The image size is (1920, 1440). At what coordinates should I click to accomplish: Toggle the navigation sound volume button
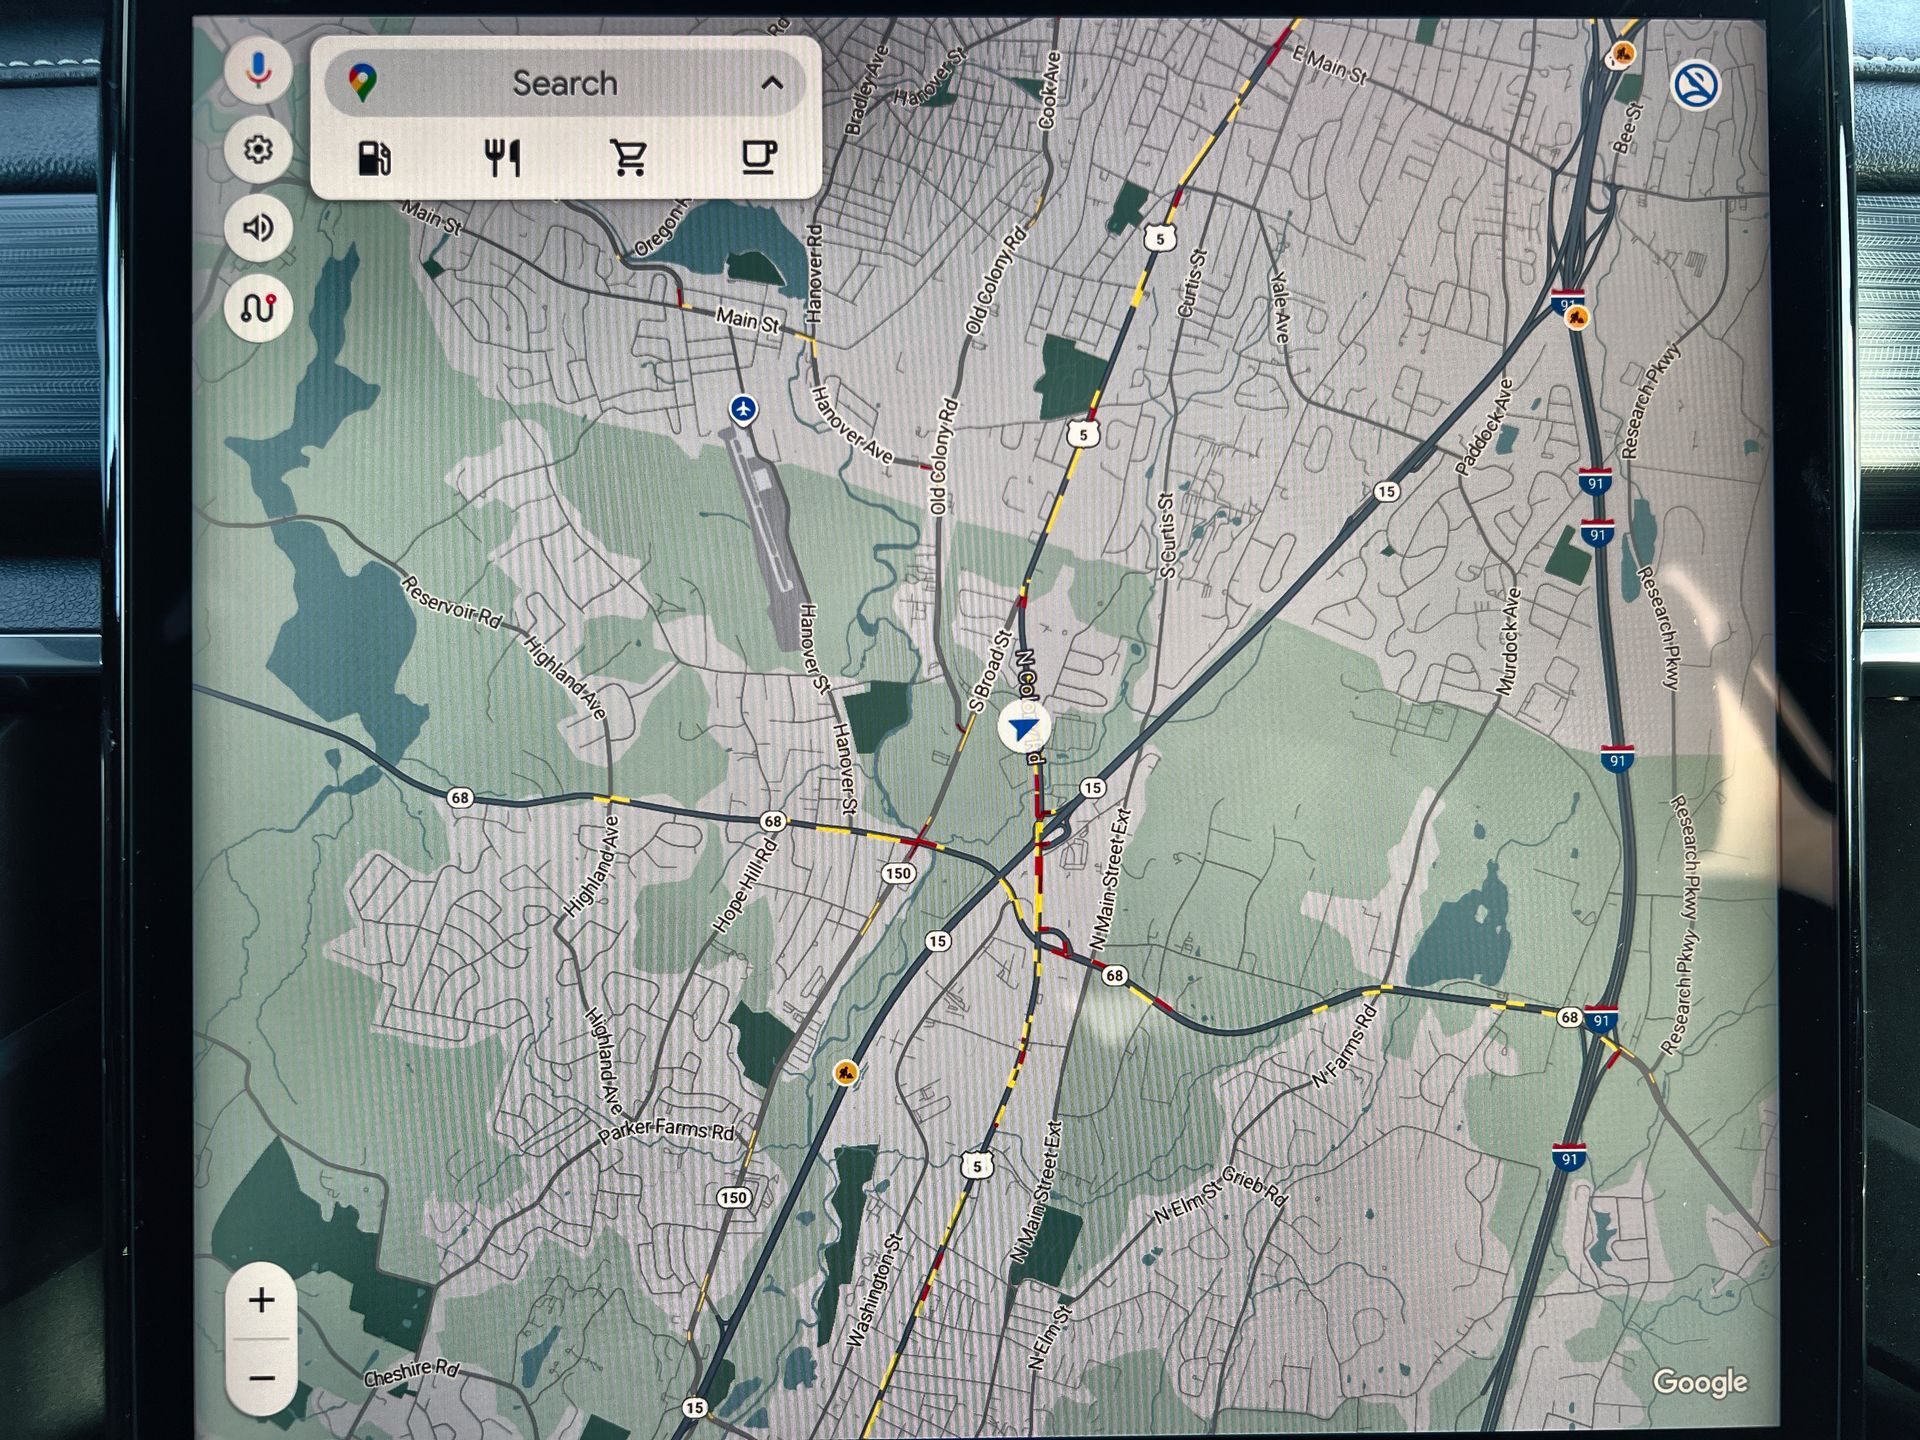[x=258, y=228]
